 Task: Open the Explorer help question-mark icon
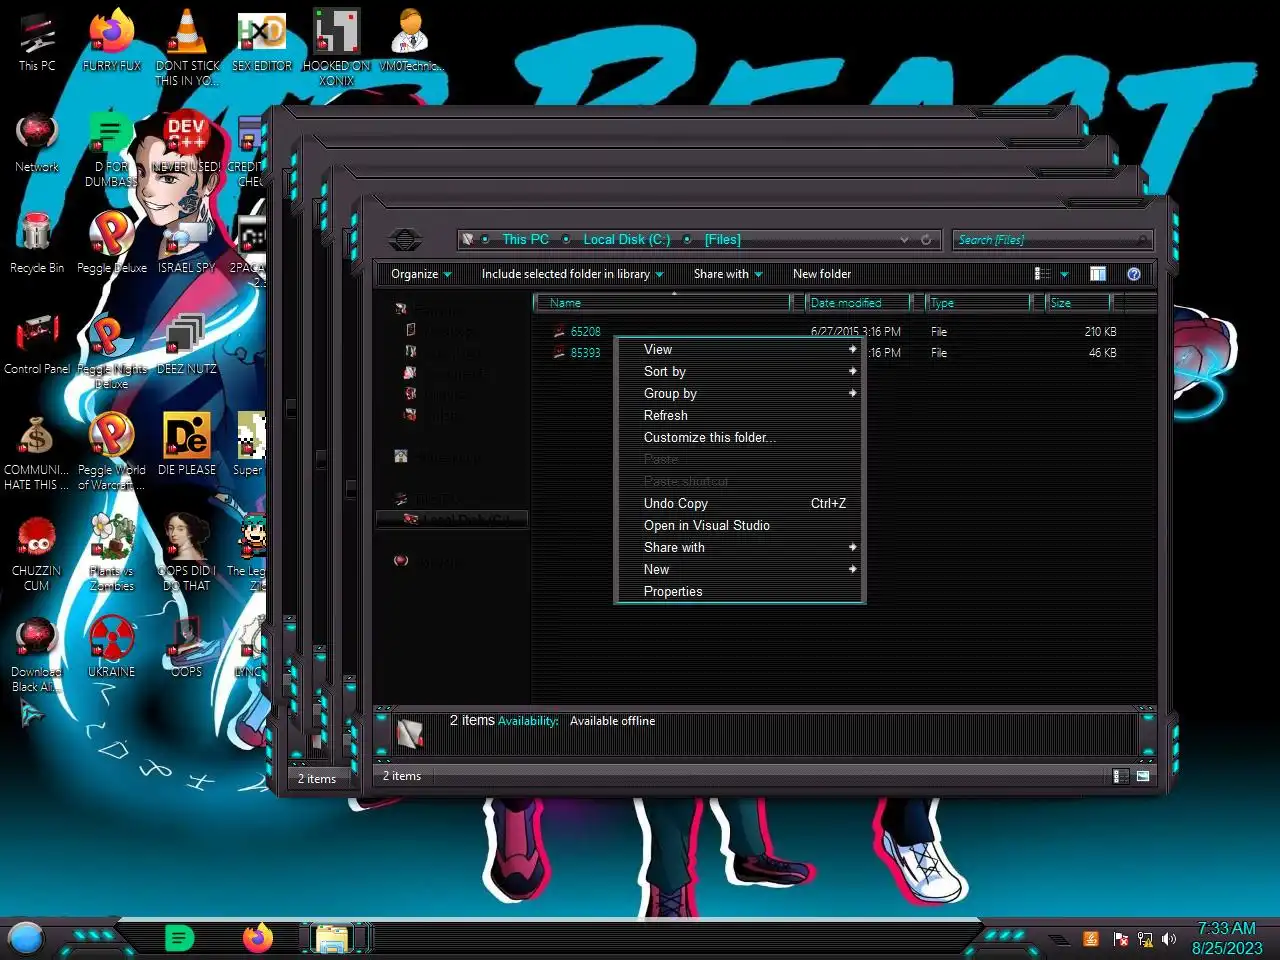click(x=1134, y=274)
